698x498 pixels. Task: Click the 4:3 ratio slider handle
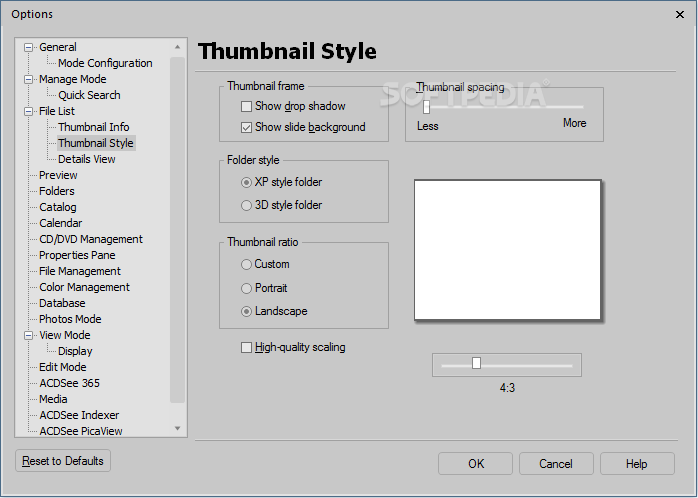tap(476, 363)
